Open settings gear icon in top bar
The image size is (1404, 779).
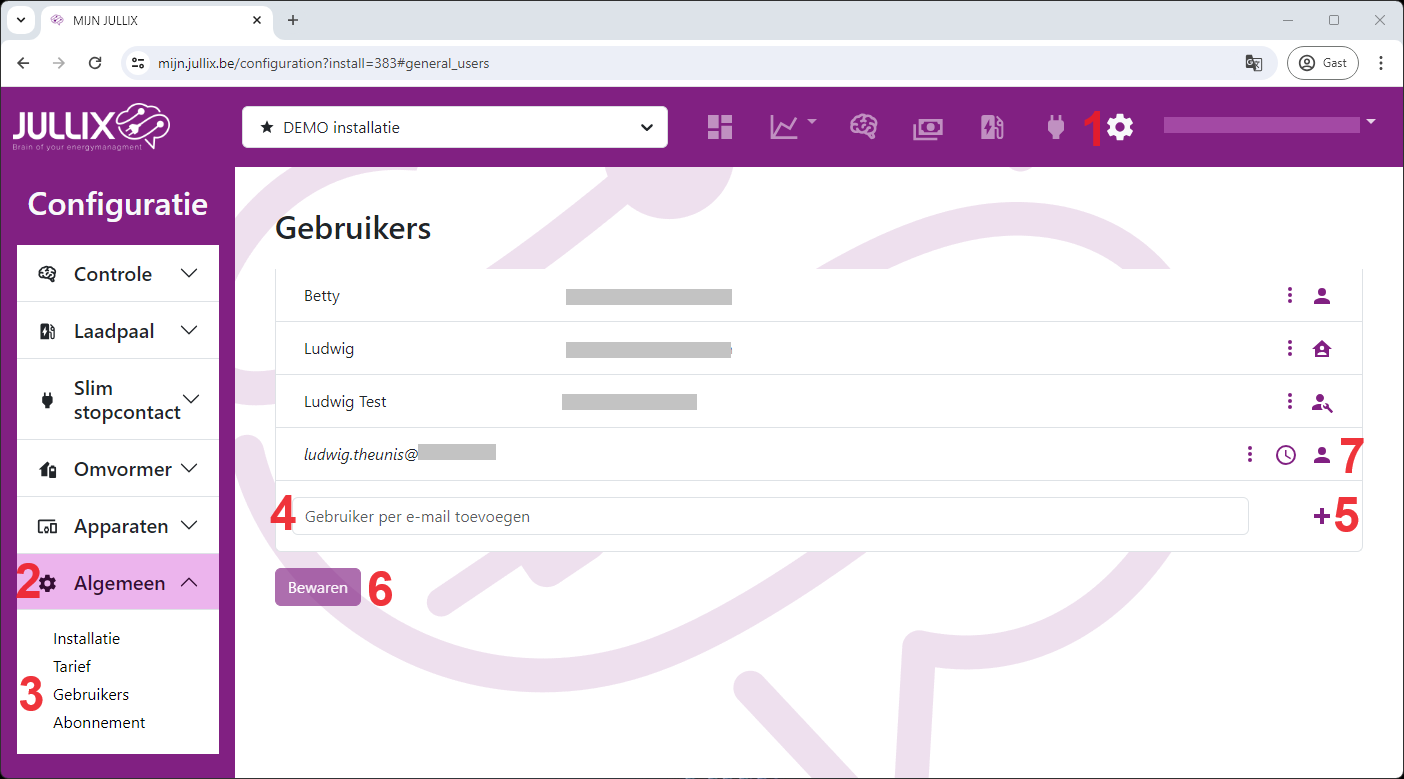(x=1120, y=127)
